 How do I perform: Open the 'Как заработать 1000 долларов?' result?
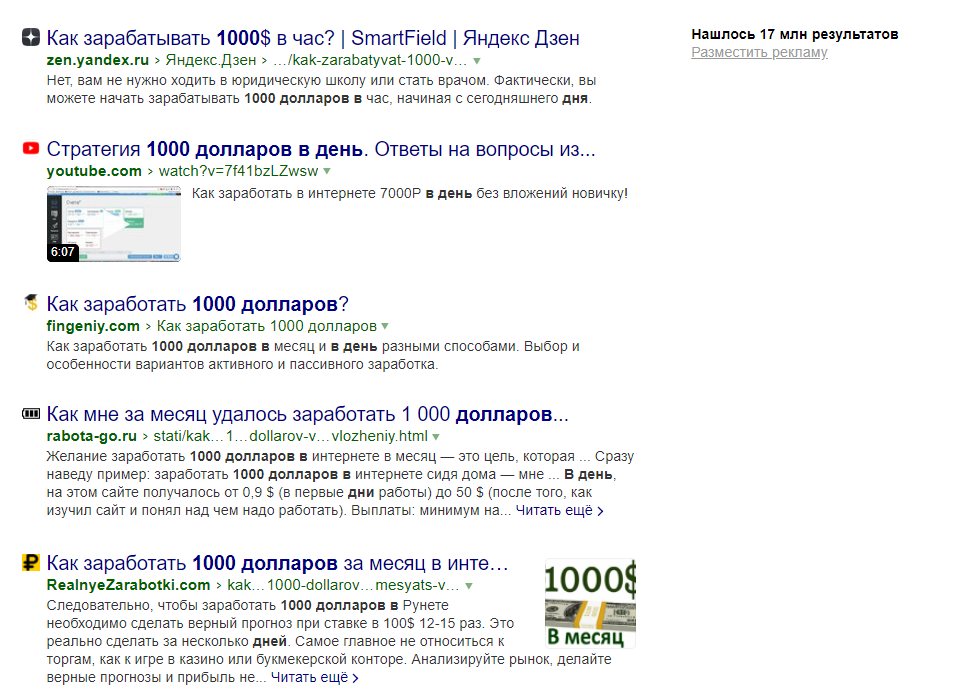[x=197, y=304]
